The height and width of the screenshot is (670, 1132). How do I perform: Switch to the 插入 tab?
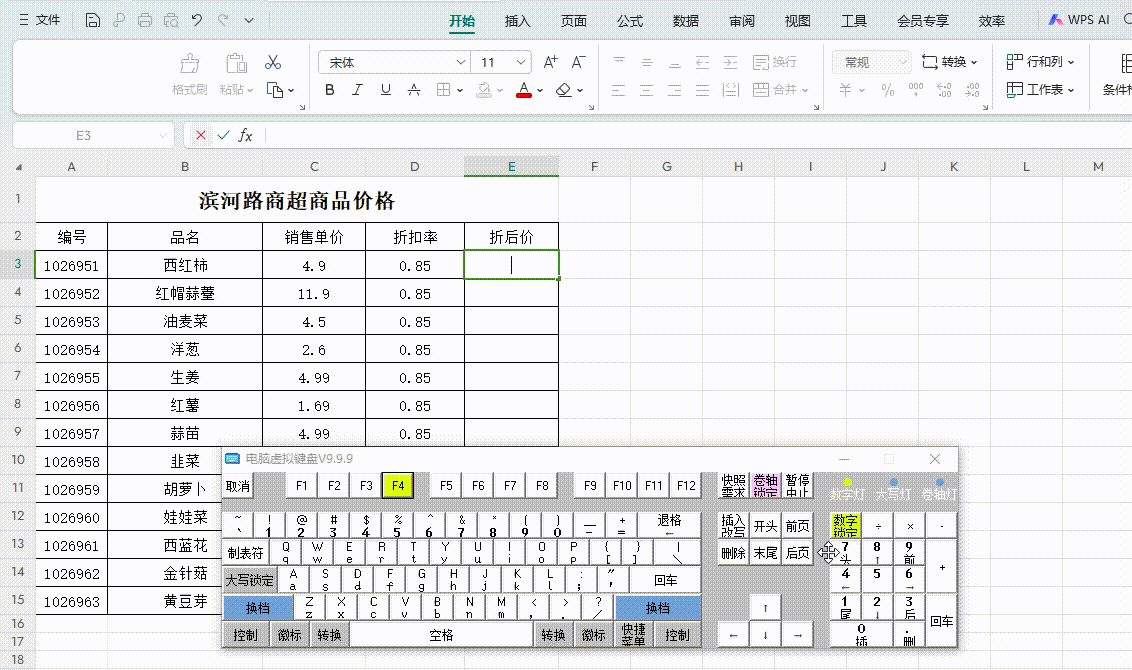tap(518, 21)
